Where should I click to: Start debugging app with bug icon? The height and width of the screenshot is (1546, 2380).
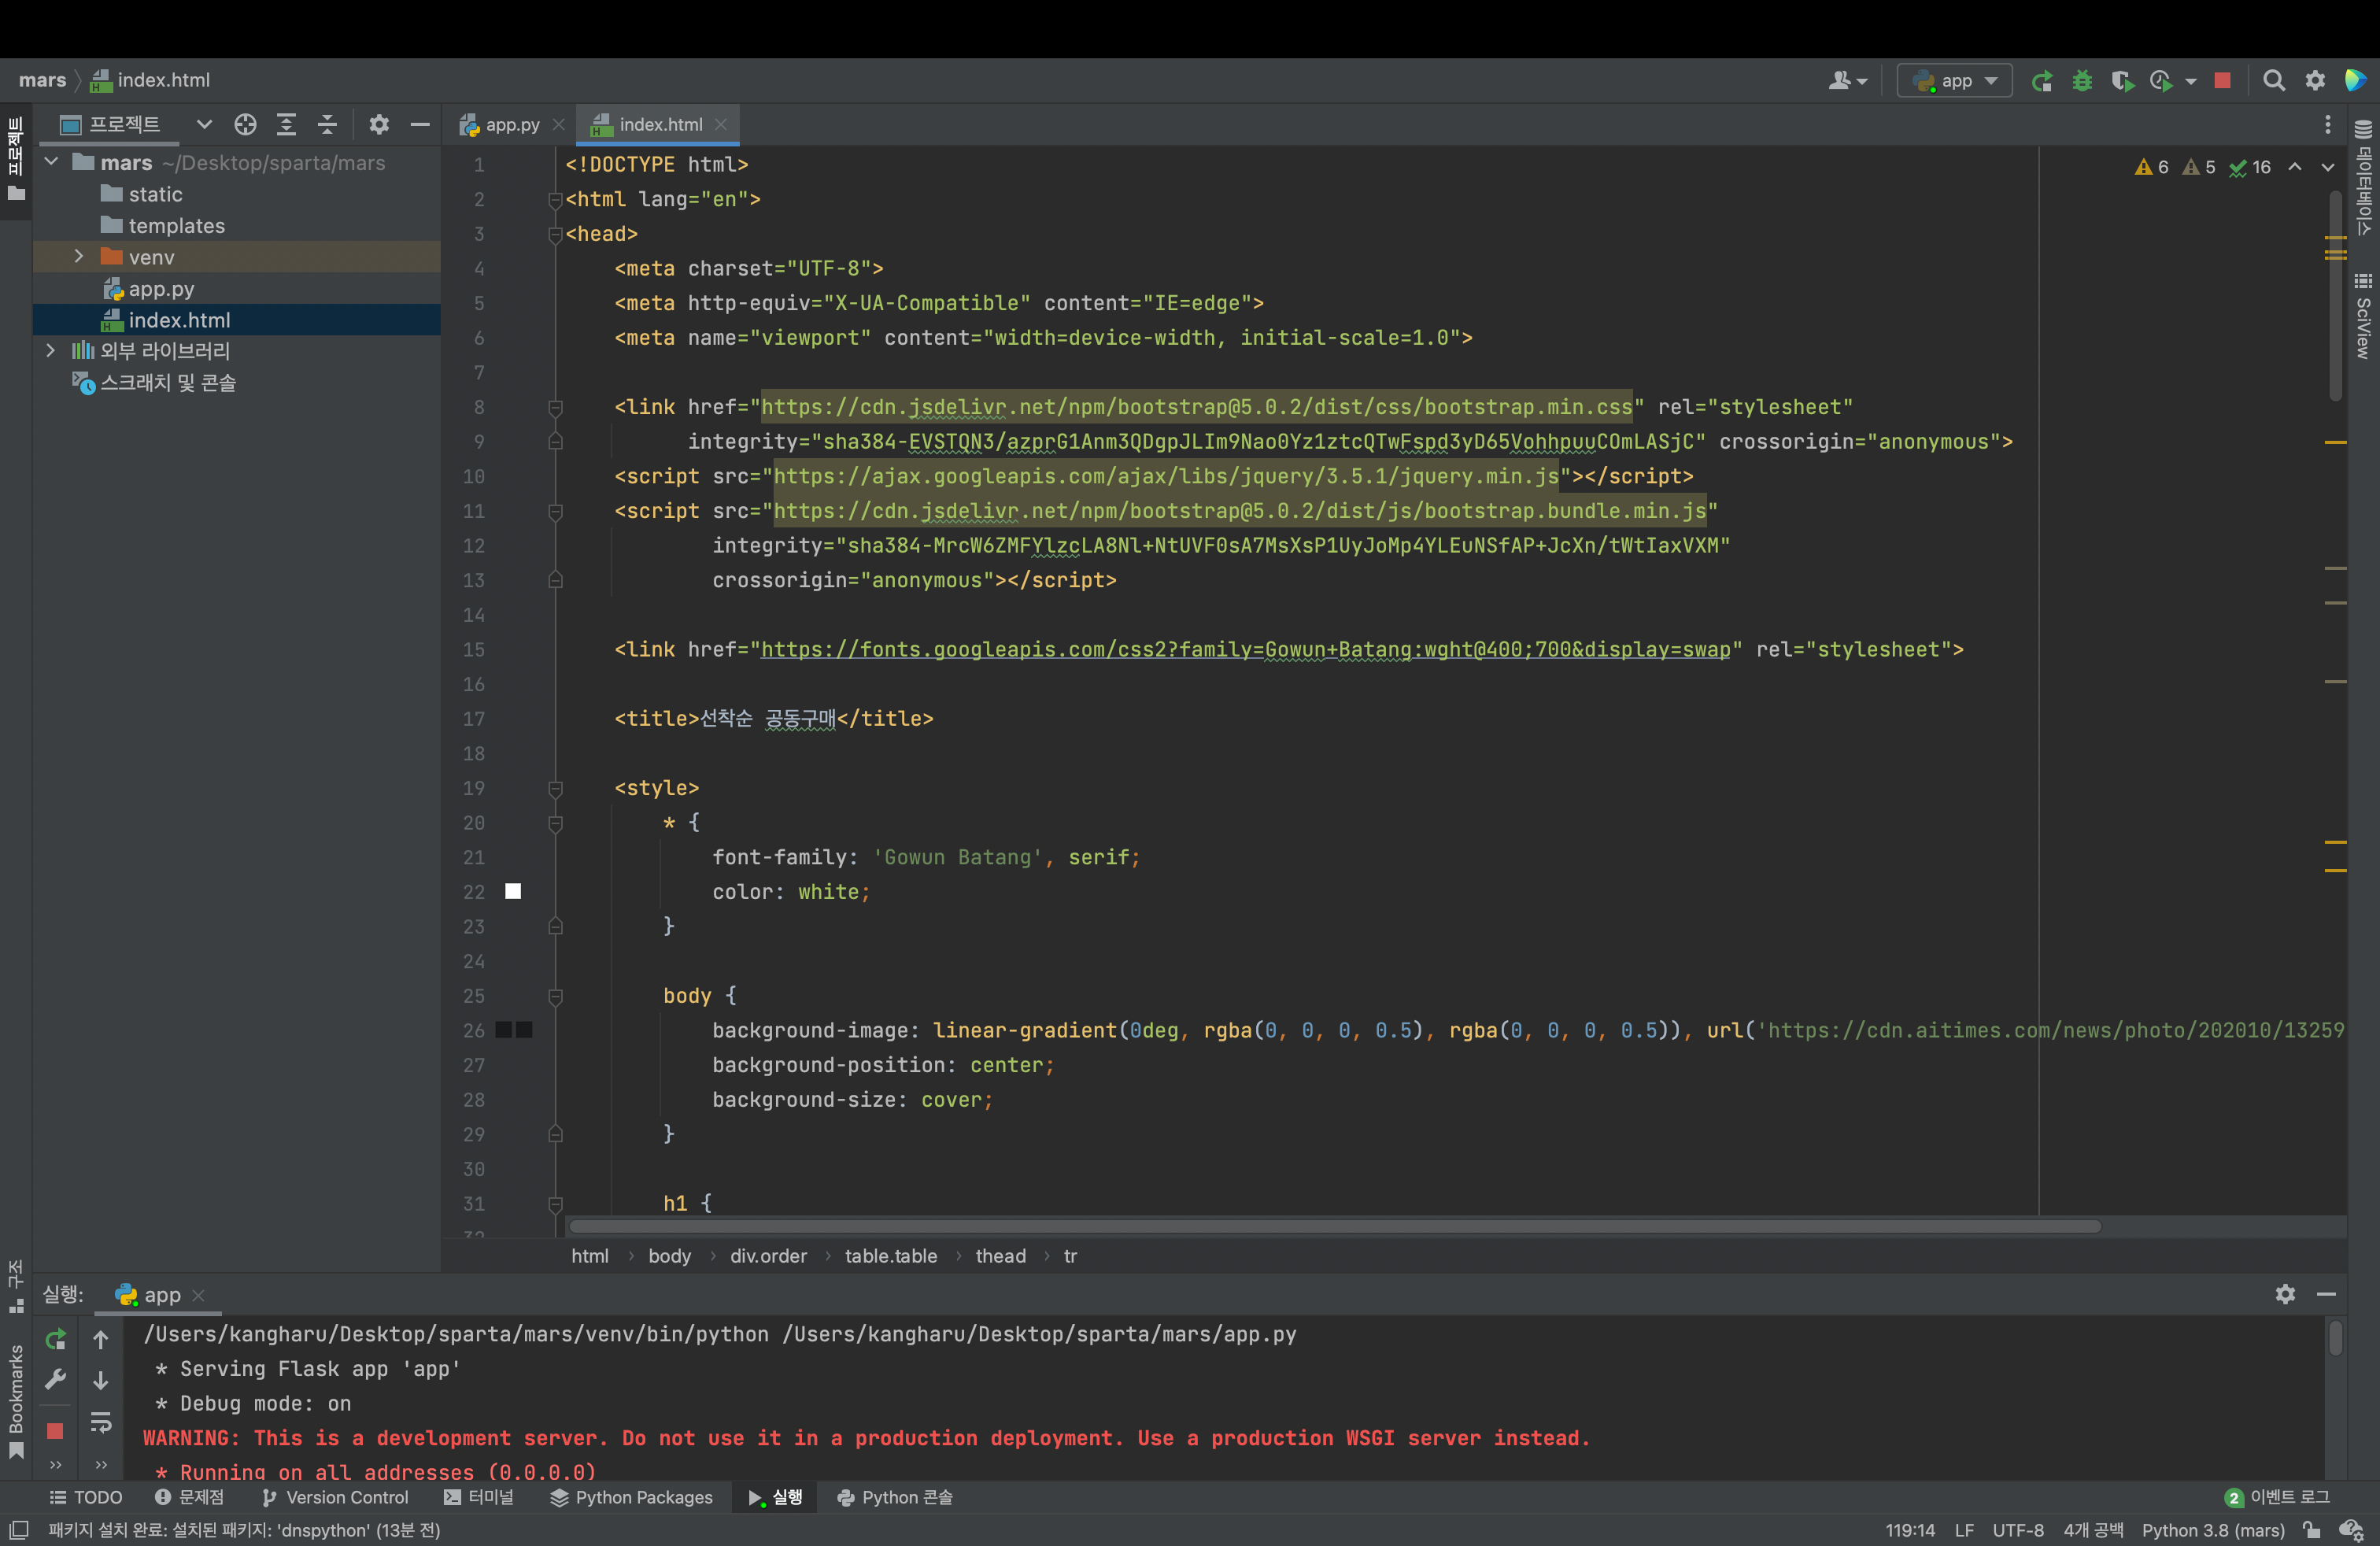click(x=2082, y=81)
